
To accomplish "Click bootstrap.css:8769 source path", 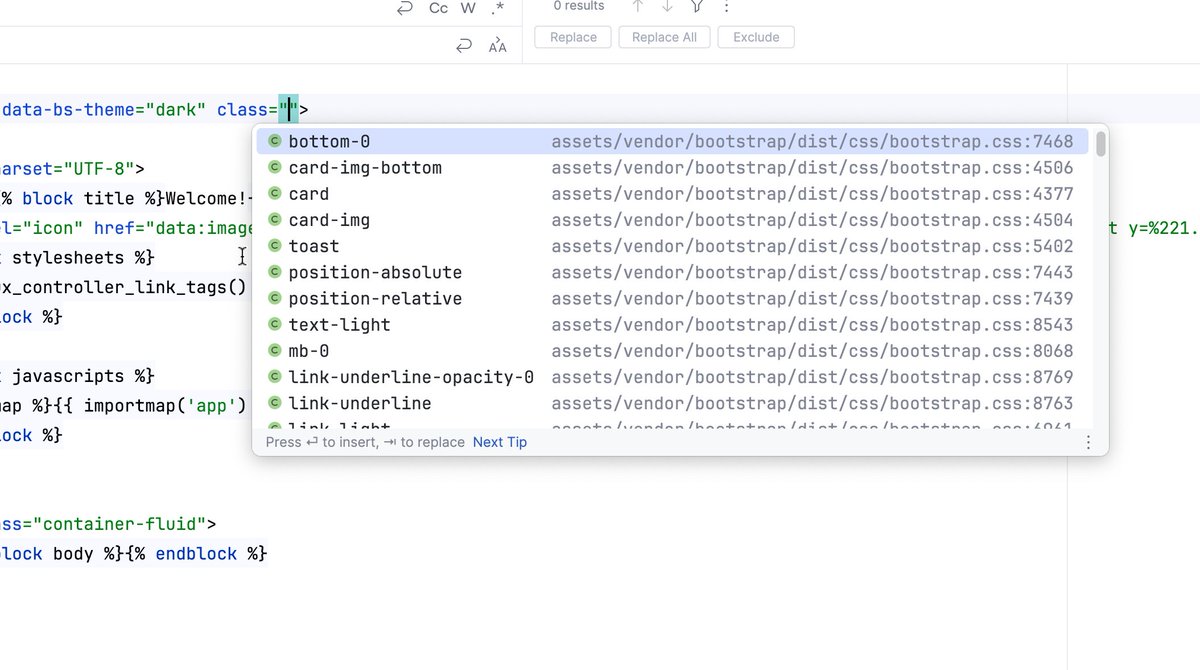I will click(x=812, y=377).
